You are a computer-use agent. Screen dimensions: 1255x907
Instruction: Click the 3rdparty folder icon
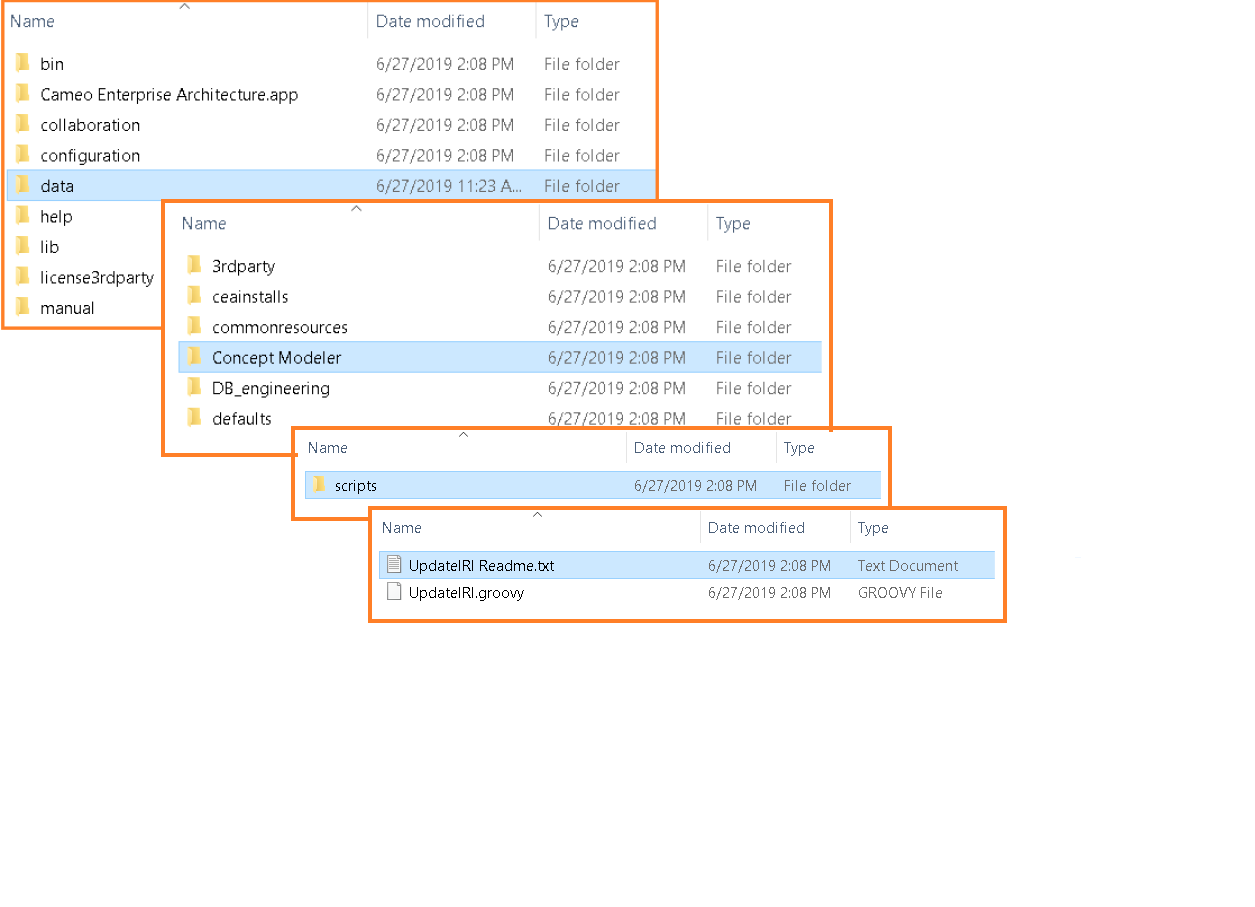(195, 266)
